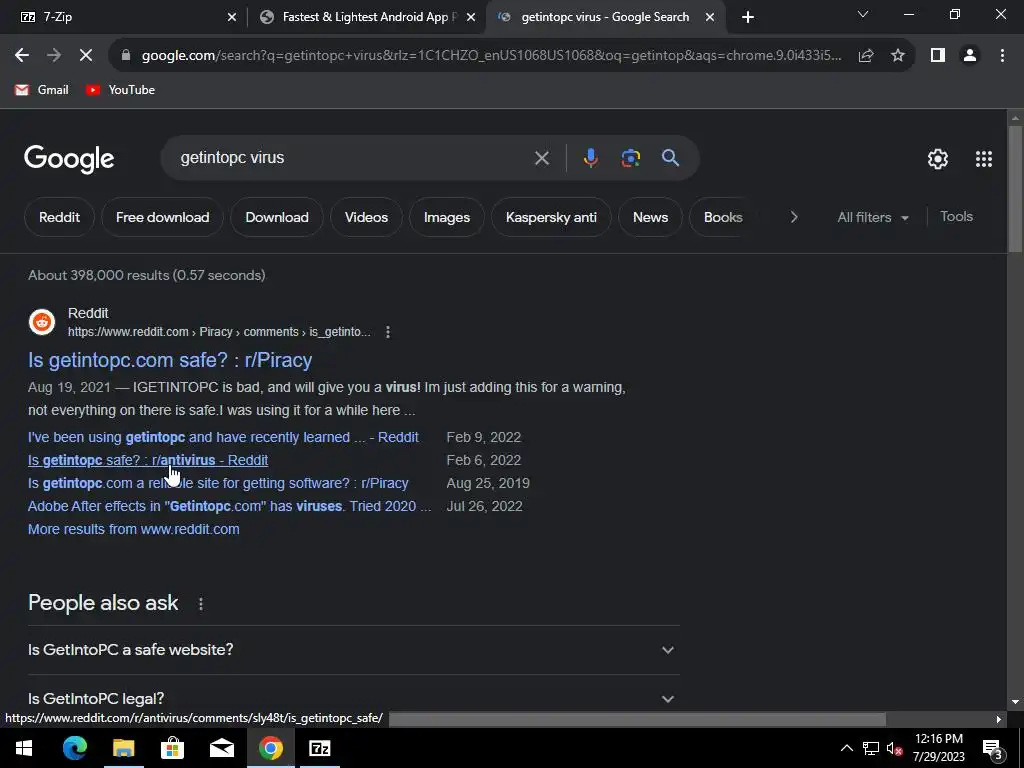The width and height of the screenshot is (1024, 768).
Task: Open the All filters dropdown
Action: pos(873,217)
